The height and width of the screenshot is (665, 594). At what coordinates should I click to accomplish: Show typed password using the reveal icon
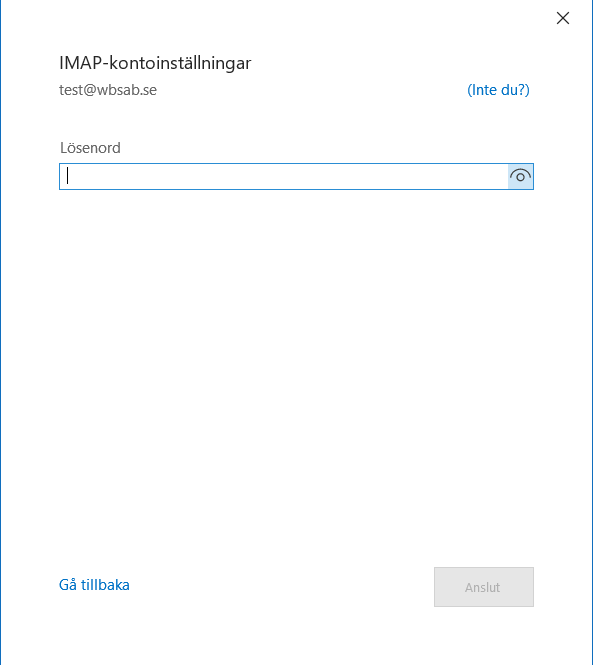[520, 176]
